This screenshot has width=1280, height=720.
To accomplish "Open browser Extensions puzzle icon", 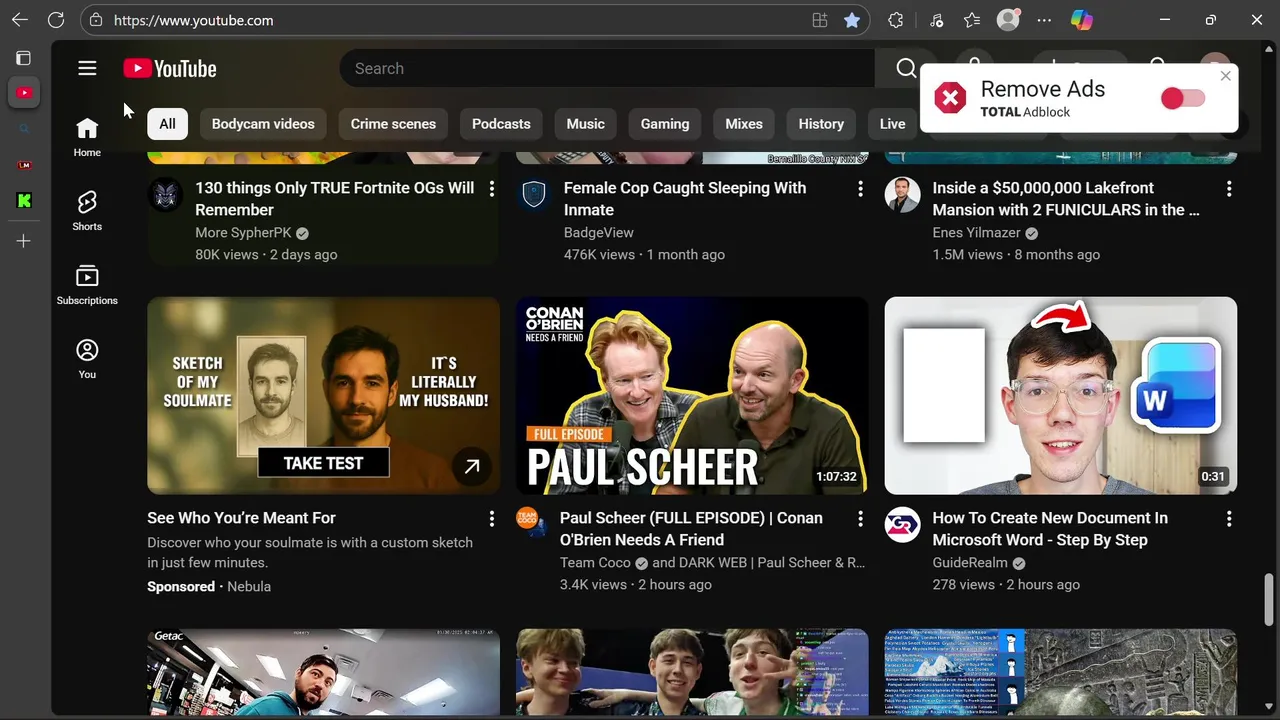I will click(896, 20).
